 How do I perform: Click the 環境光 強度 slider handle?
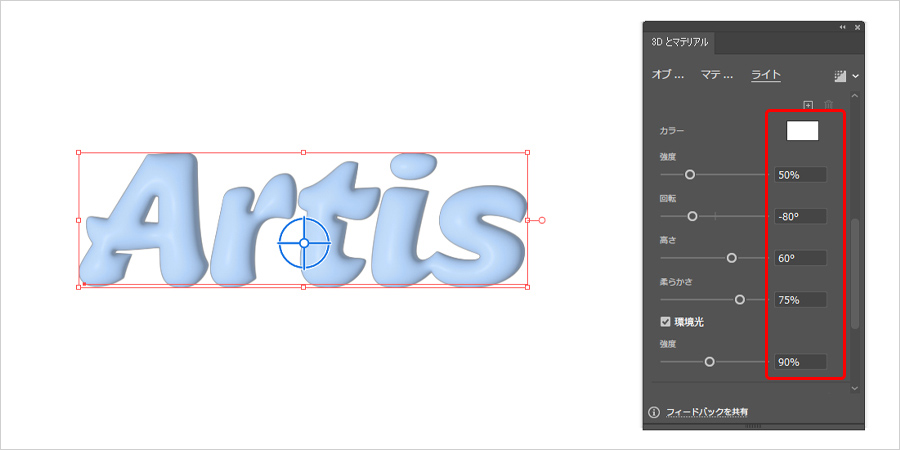coord(709,362)
